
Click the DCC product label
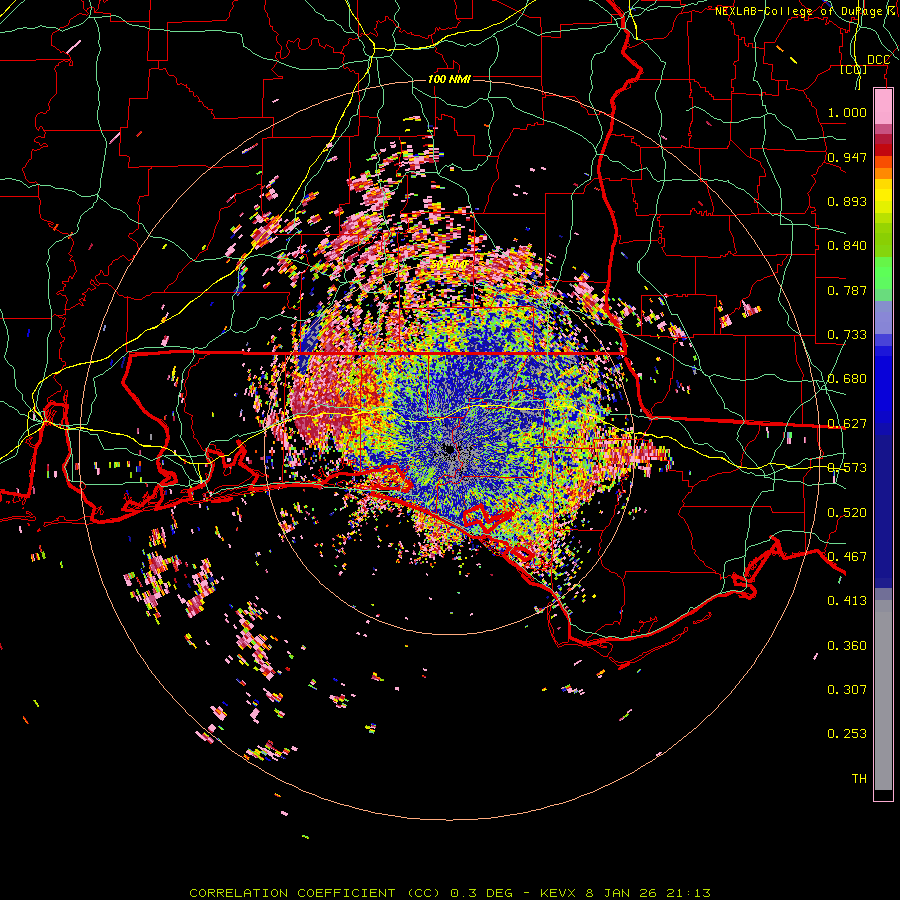click(878, 60)
